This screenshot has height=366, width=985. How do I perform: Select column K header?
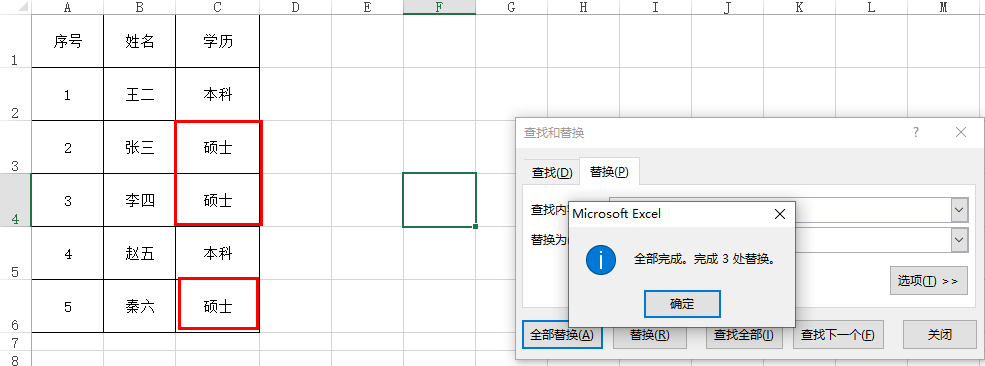click(x=800, y=7)
